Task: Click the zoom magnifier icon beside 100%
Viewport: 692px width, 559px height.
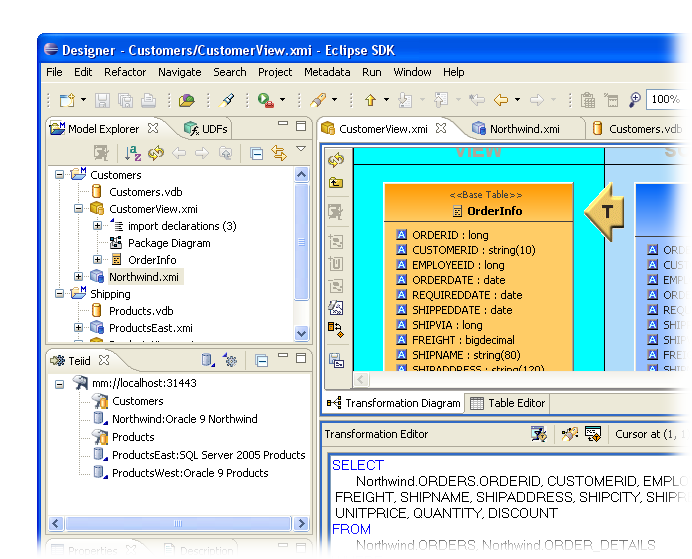Action: pos(635,100)
